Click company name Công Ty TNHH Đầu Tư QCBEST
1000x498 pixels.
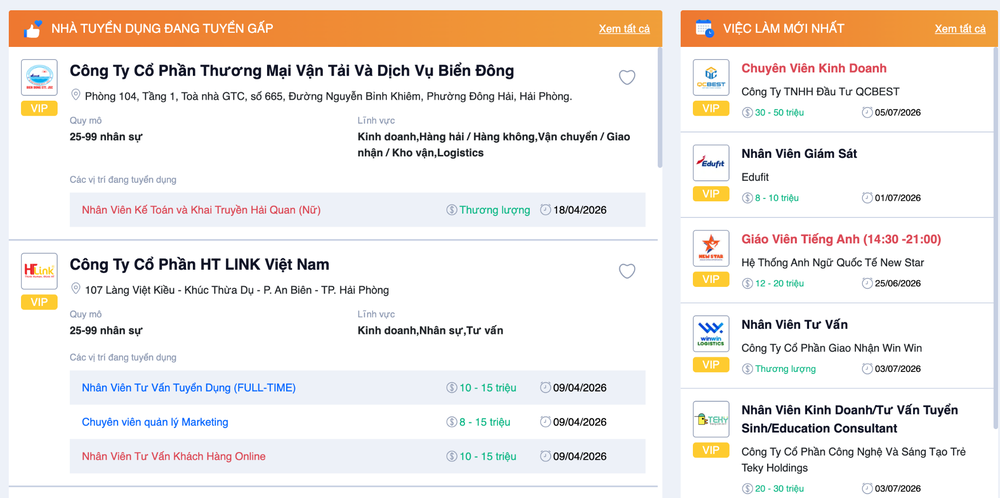point(821,92)
